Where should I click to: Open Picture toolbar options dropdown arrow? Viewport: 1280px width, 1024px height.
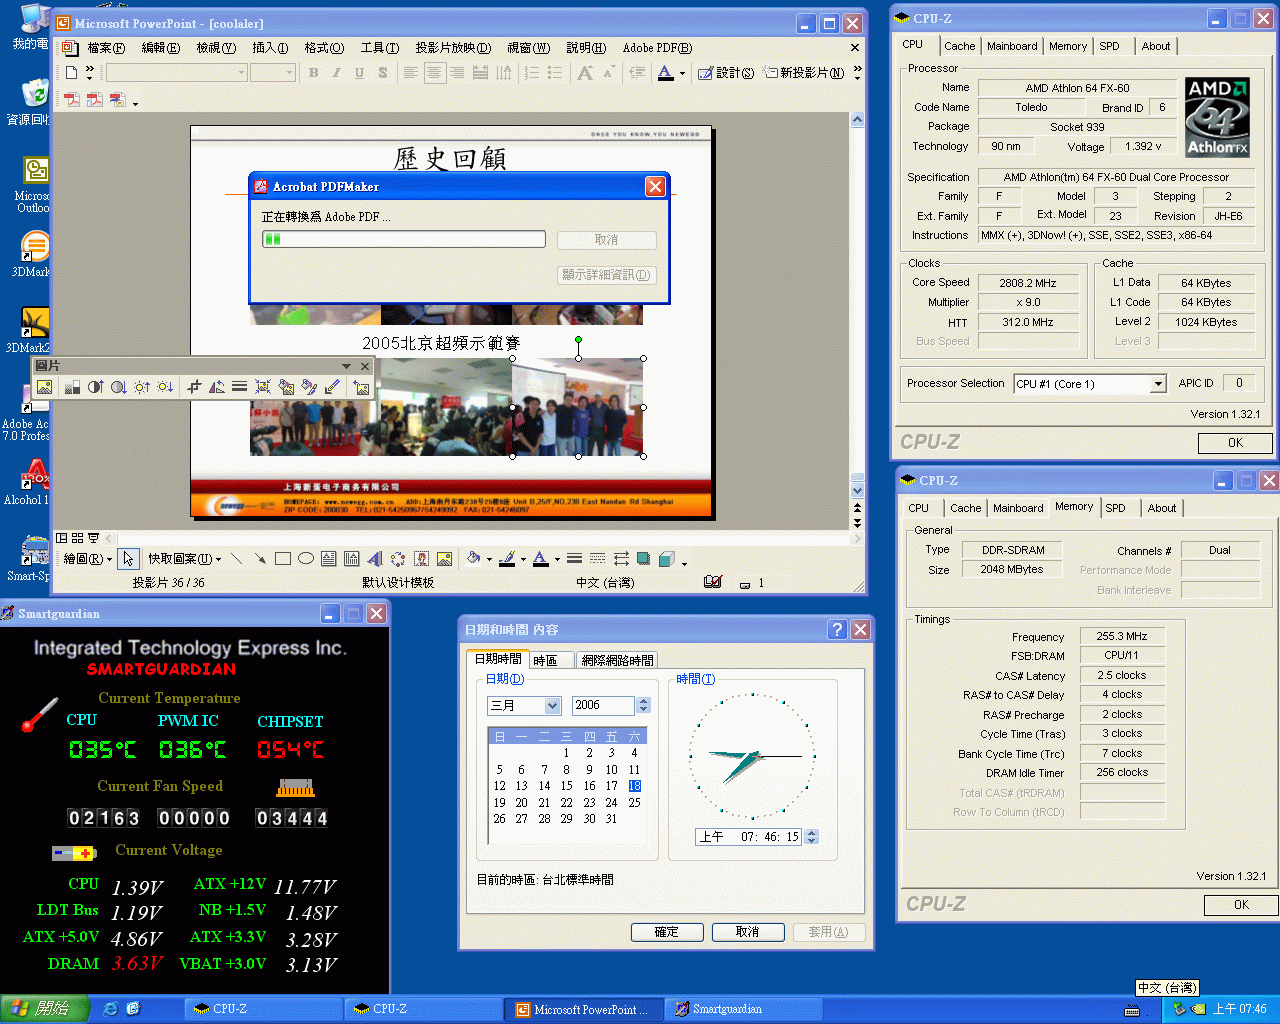tap(346, 366)
